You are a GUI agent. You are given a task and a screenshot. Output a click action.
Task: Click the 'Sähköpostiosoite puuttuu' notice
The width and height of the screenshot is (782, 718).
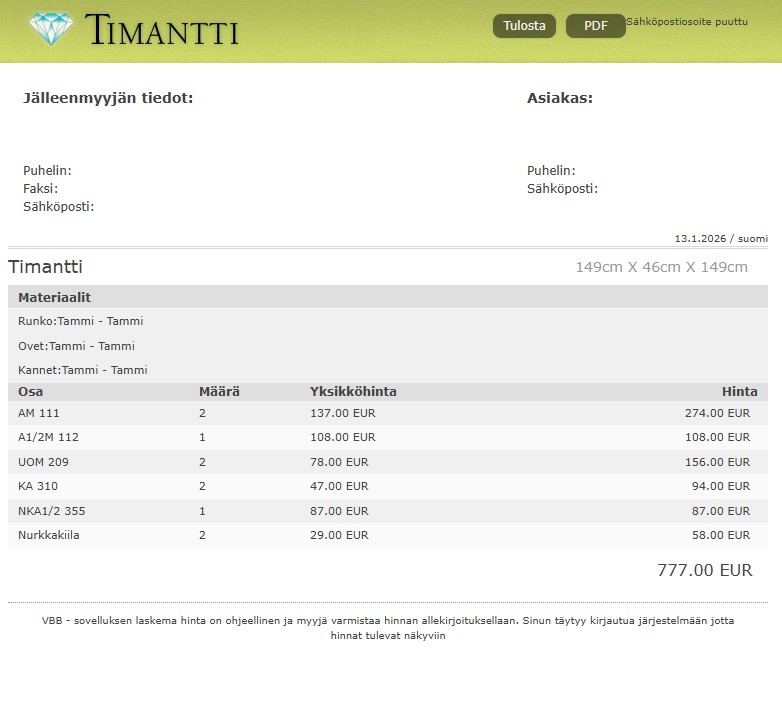(x=687, y=22)
